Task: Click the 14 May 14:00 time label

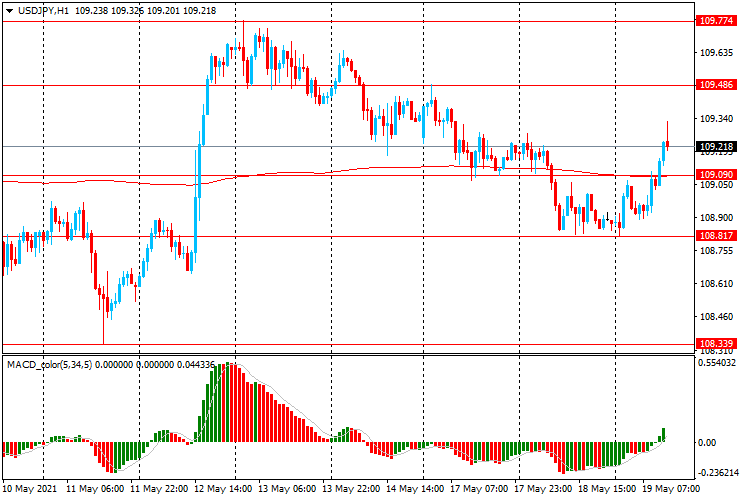Action: (414, 490)
